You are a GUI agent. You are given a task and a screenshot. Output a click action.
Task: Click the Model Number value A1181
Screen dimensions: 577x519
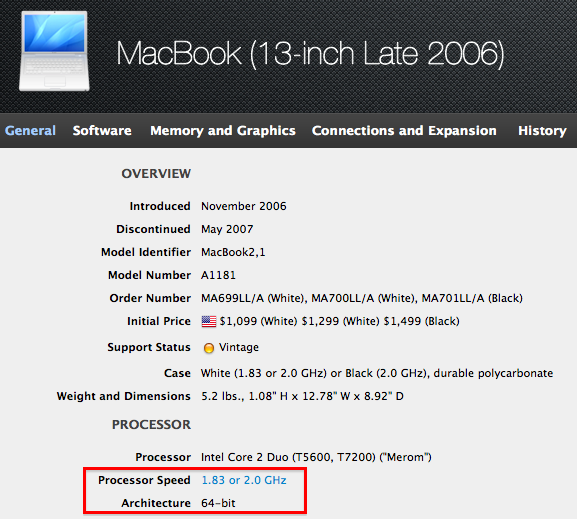pos(218,275)
